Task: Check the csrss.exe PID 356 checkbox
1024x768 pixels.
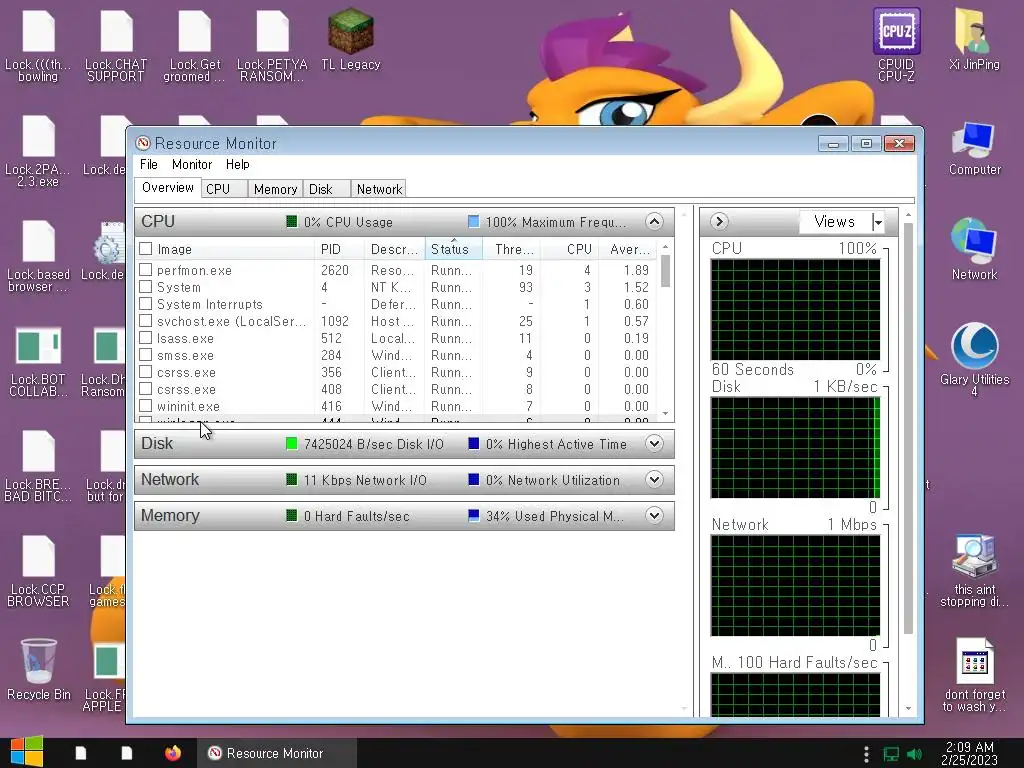Action: tap(146, 372)
